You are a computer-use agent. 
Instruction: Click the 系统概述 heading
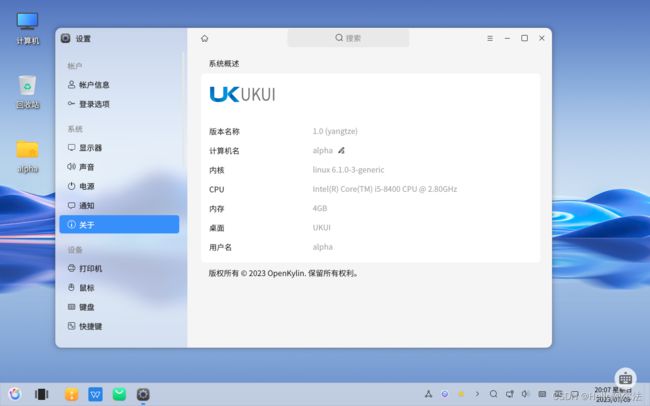point(224,63)
